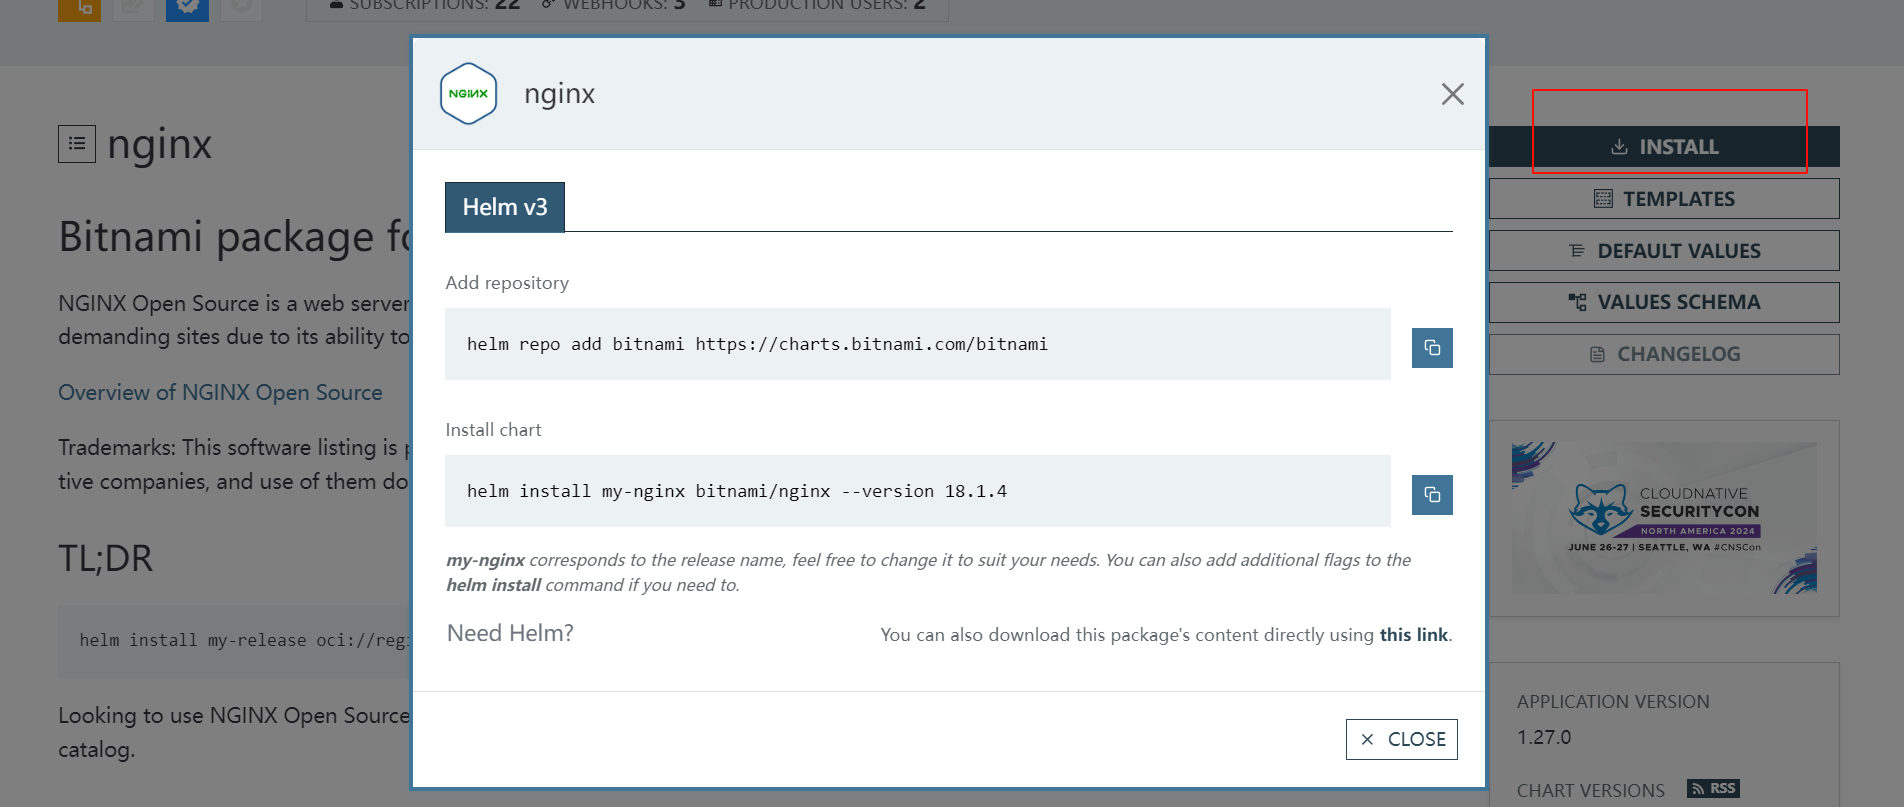1904x807 pixels.
Task: Open the RSS feed for chart versions
Action: [1713, 788]
